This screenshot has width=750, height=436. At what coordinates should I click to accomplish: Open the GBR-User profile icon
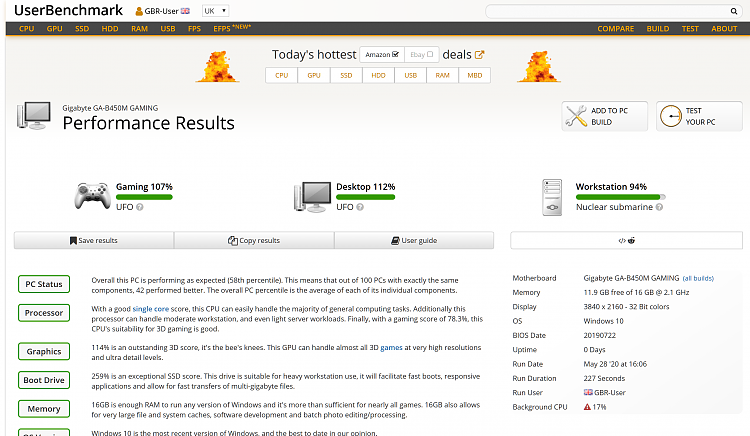click(139, 11)
